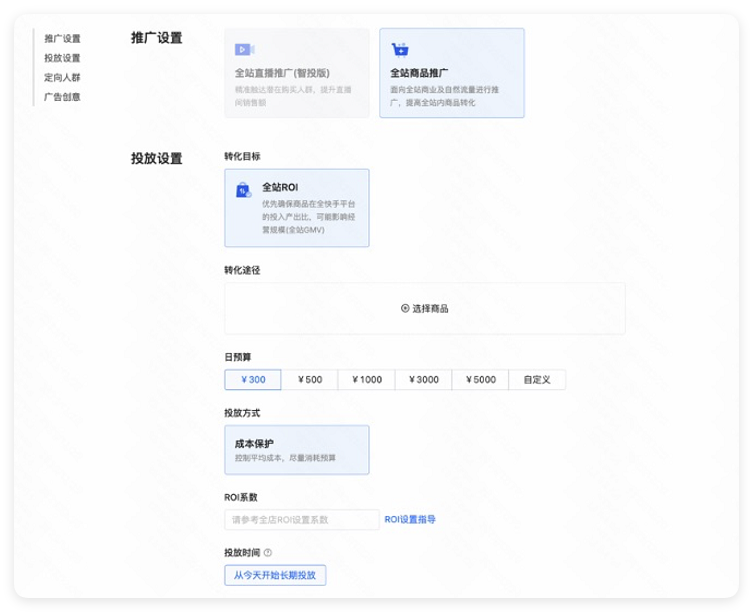This screenshot has height=612, width=753.
Task: Click the shopping cart icon in 全站商品推广 card
Action: pyautogui.click(x=400, y=49)
